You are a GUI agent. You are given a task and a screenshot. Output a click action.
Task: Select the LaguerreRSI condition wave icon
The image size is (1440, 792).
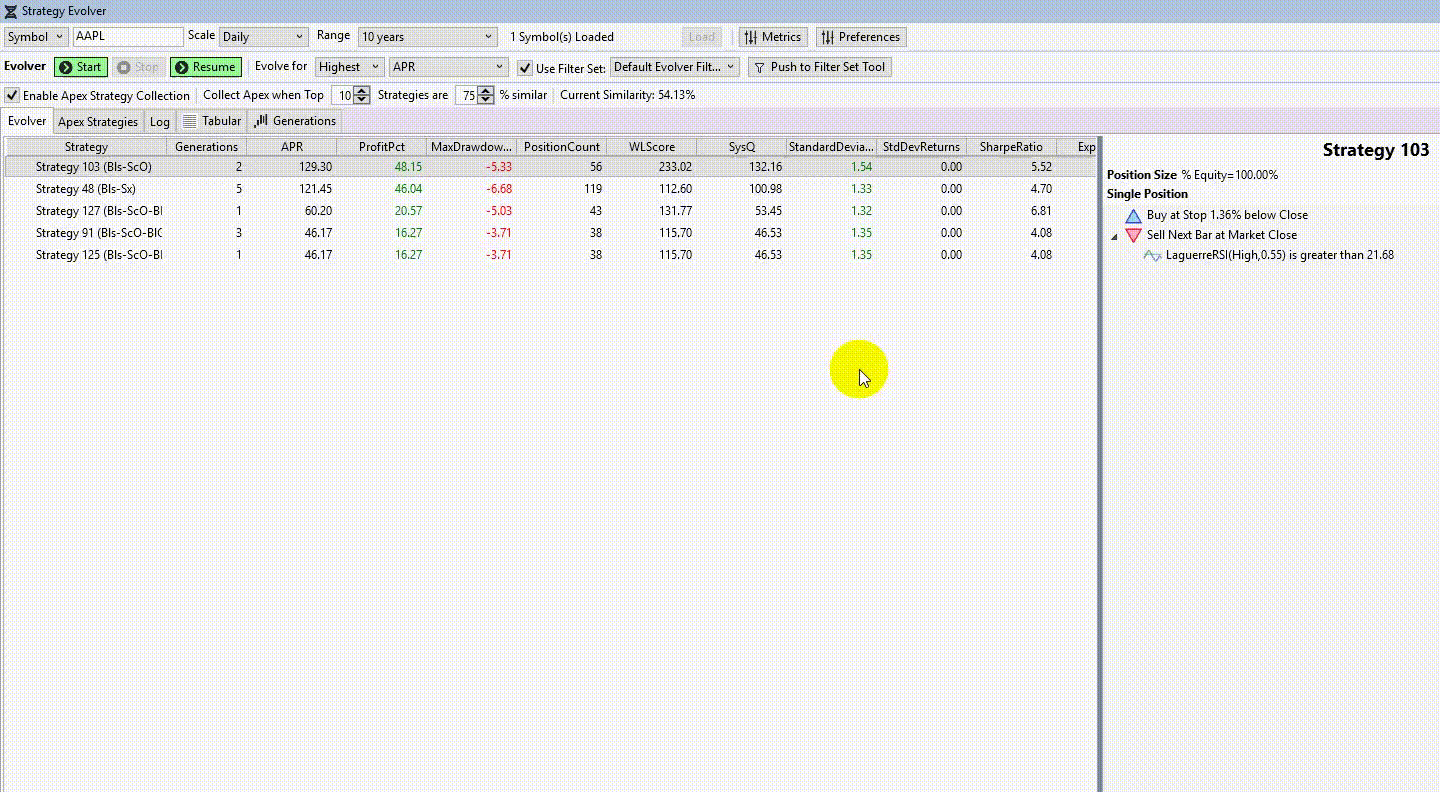point(1151,255)
